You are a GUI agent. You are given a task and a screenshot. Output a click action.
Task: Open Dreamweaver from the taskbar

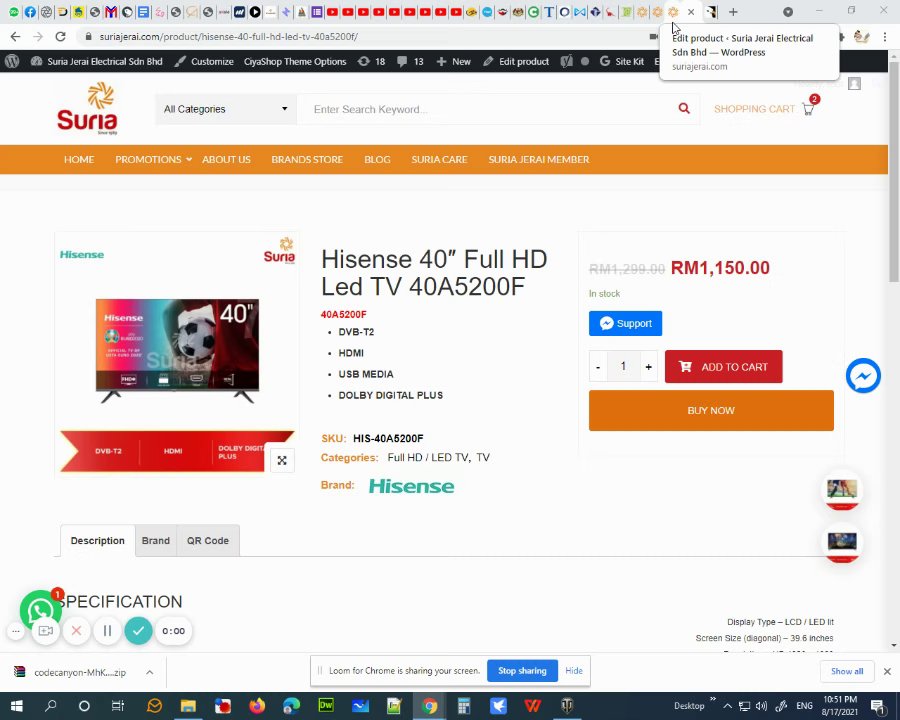point(326,706)
